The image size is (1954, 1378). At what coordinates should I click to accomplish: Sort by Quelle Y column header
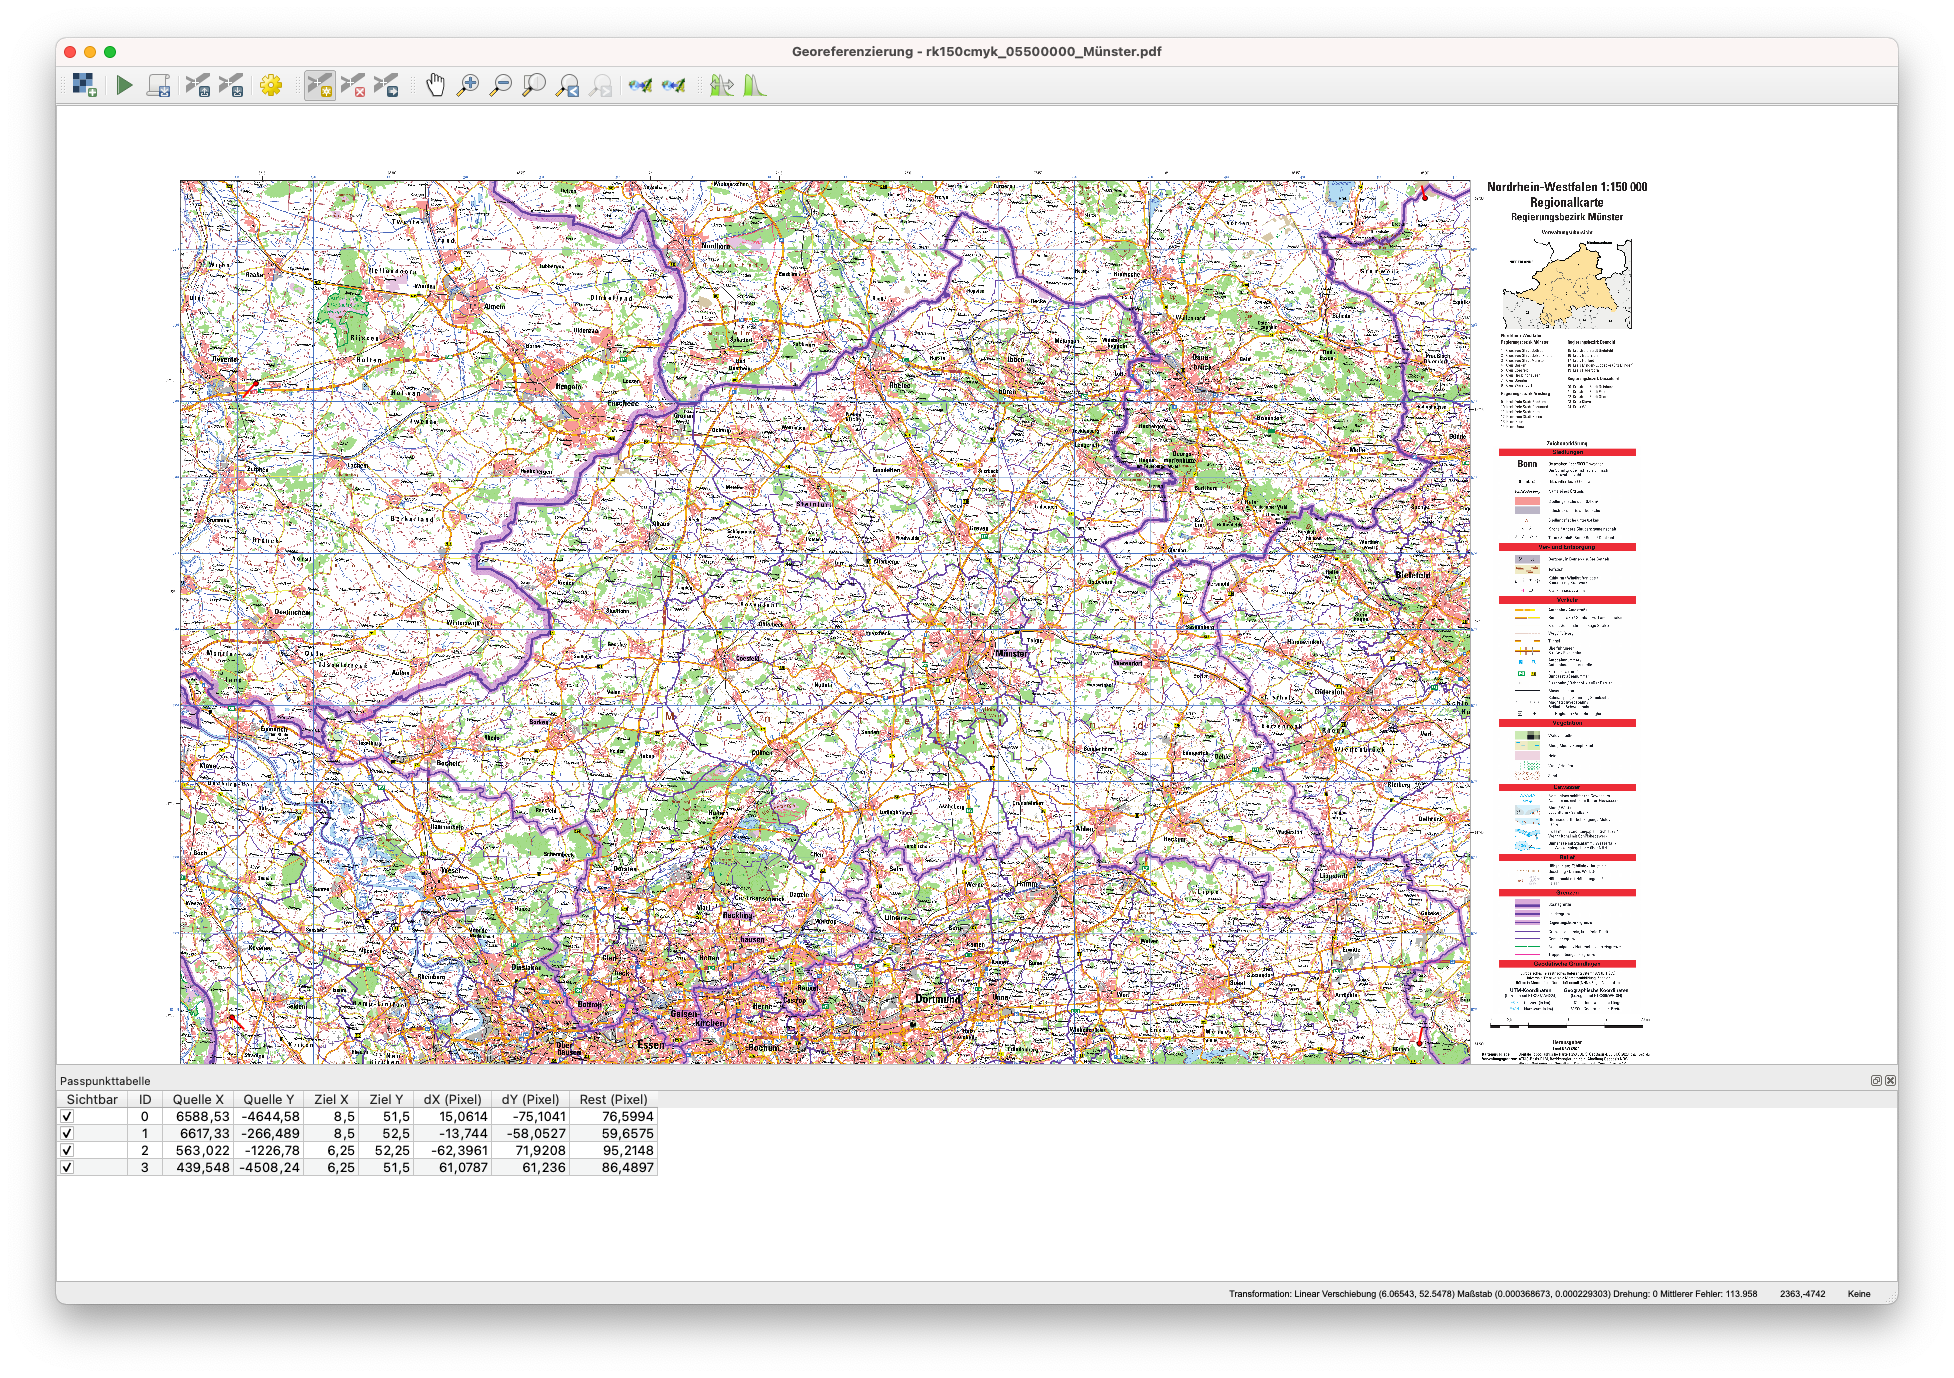point(268,1099)
